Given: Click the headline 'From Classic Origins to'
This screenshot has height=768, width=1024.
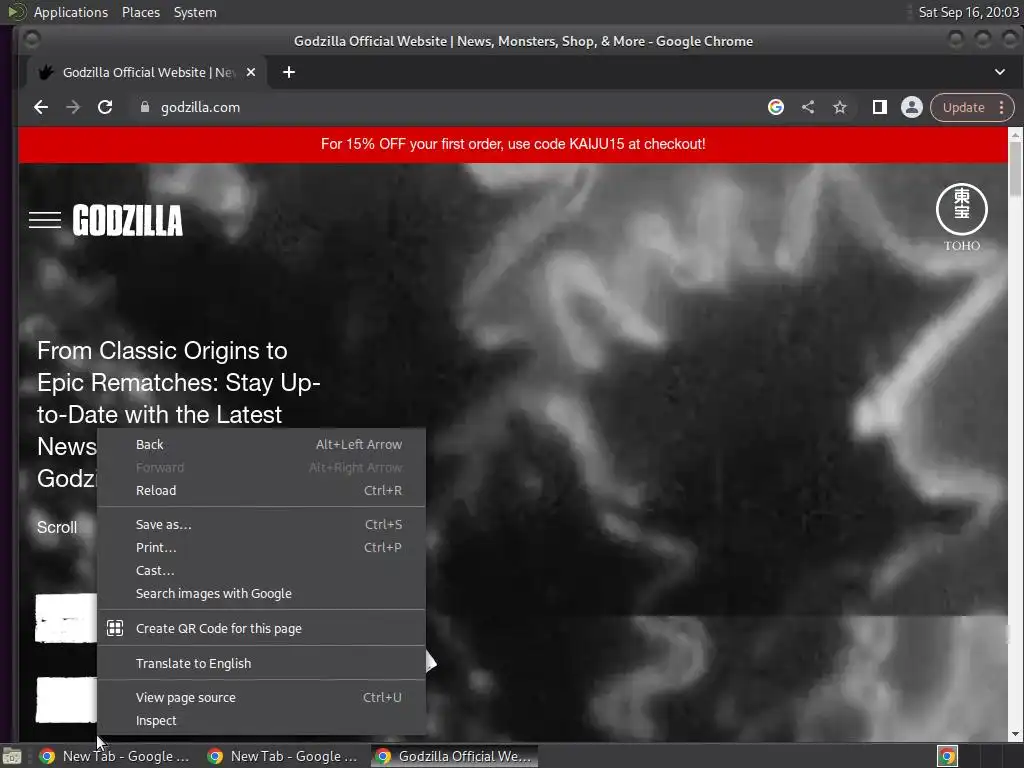Looking at the screenshot, I should (x=162, y=351).
